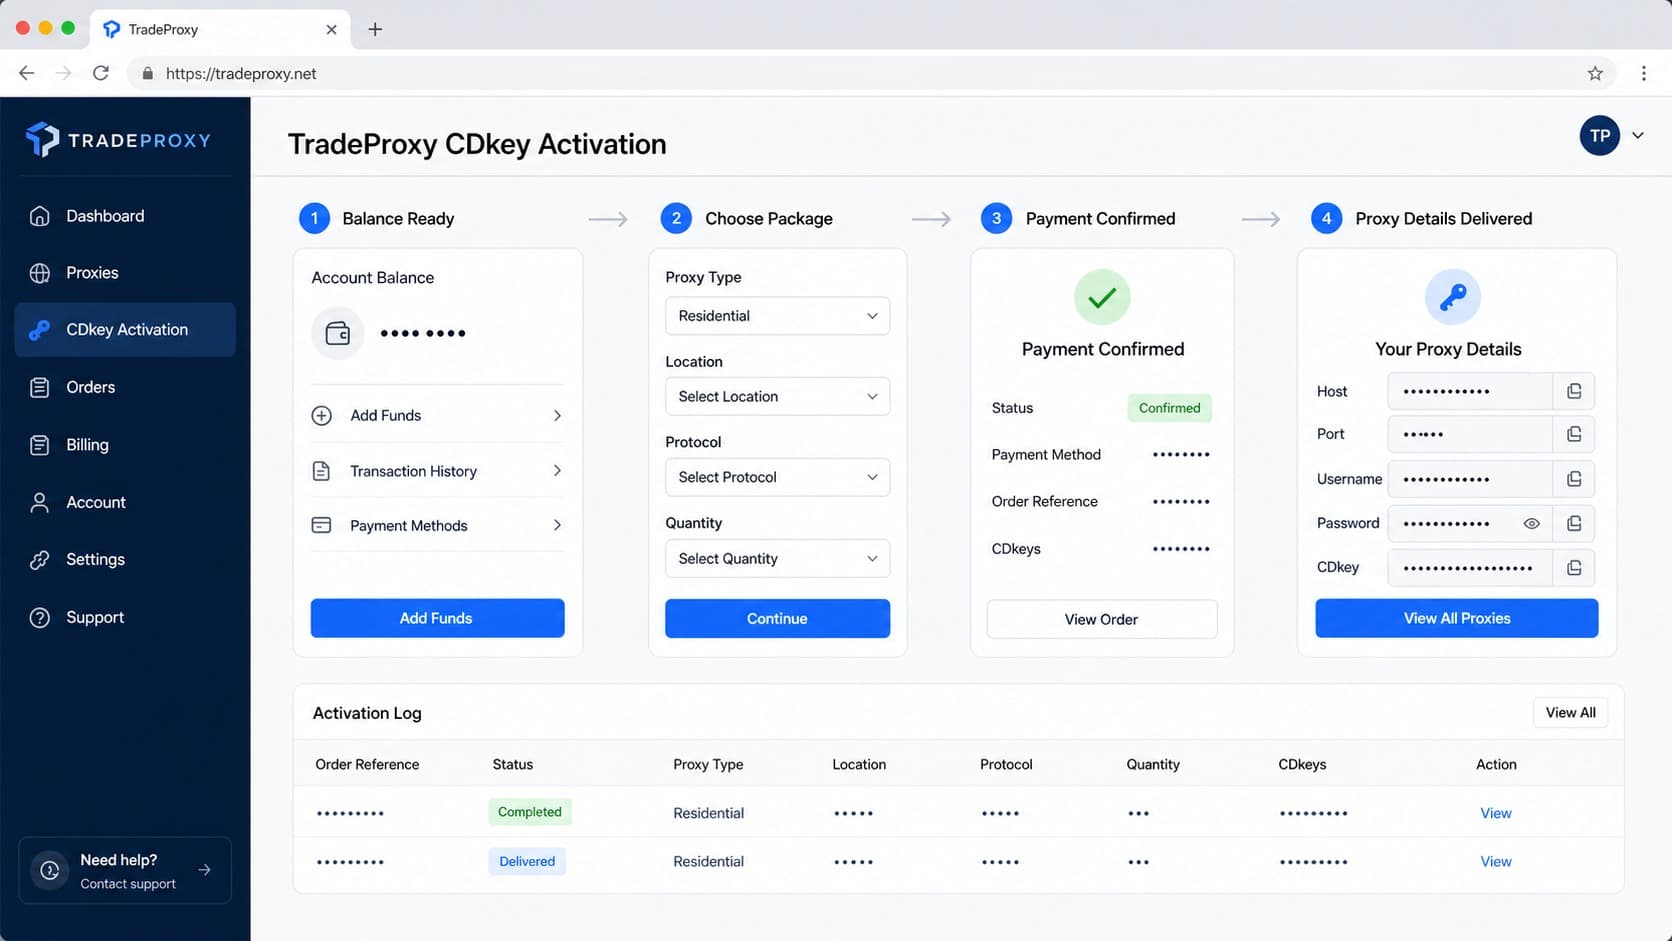Click the TradeProxy logo in sidebar
The image size is (1672, 941).
click(x=118, y=140)
